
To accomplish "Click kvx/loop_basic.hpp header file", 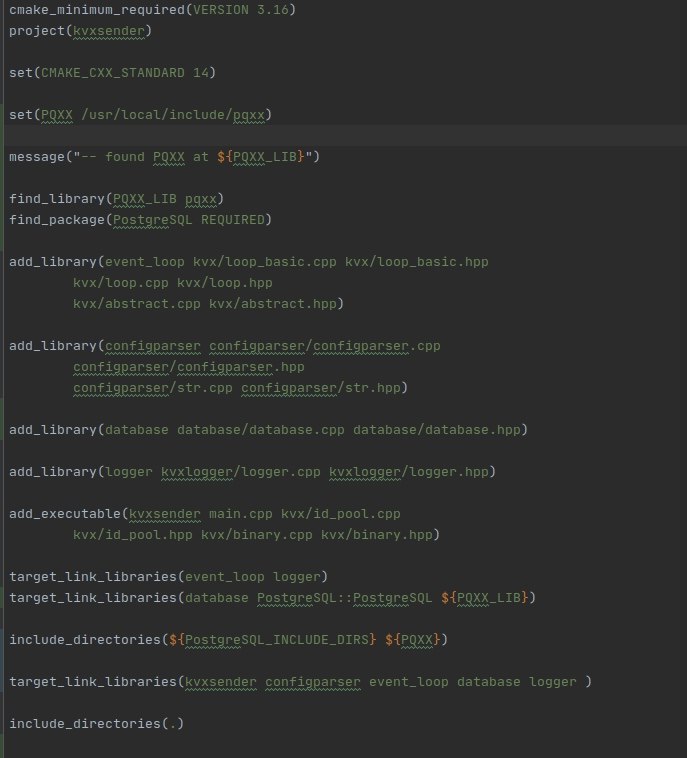I will (x=416, y=262).
